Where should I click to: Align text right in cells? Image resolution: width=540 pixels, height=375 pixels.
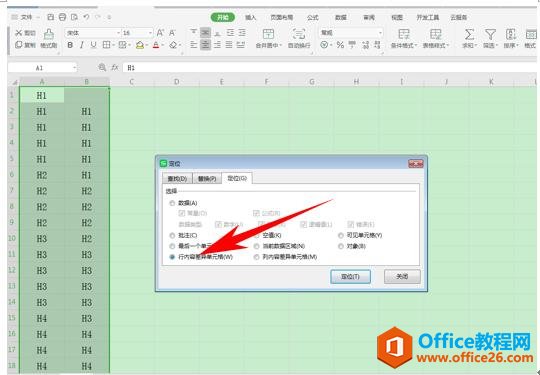click(x=217, y=45)
